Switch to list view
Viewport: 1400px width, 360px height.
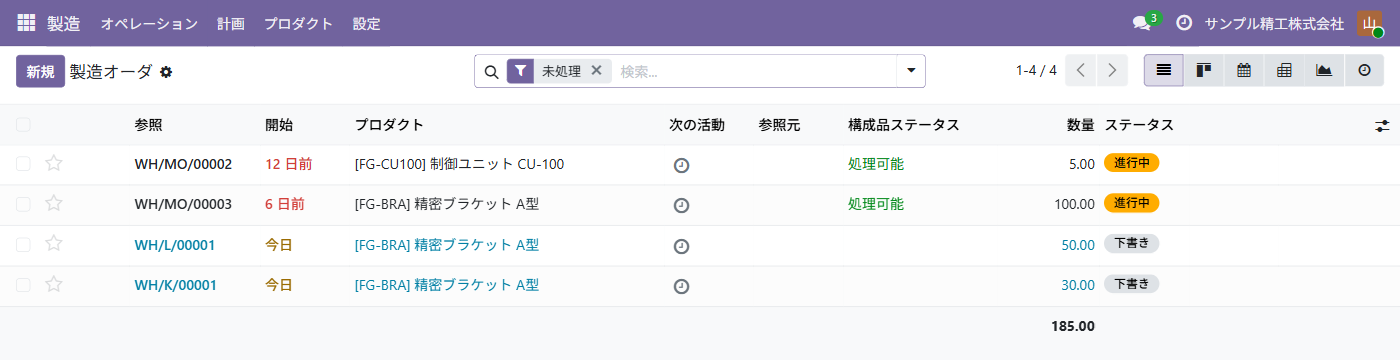1164,70
